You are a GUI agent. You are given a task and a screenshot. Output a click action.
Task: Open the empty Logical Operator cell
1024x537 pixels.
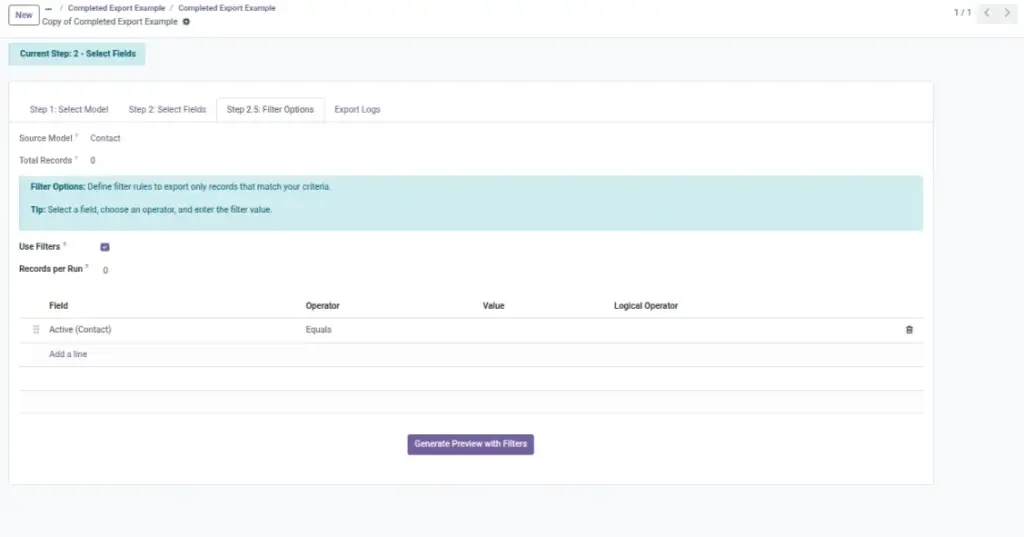(x=751, y=330)
